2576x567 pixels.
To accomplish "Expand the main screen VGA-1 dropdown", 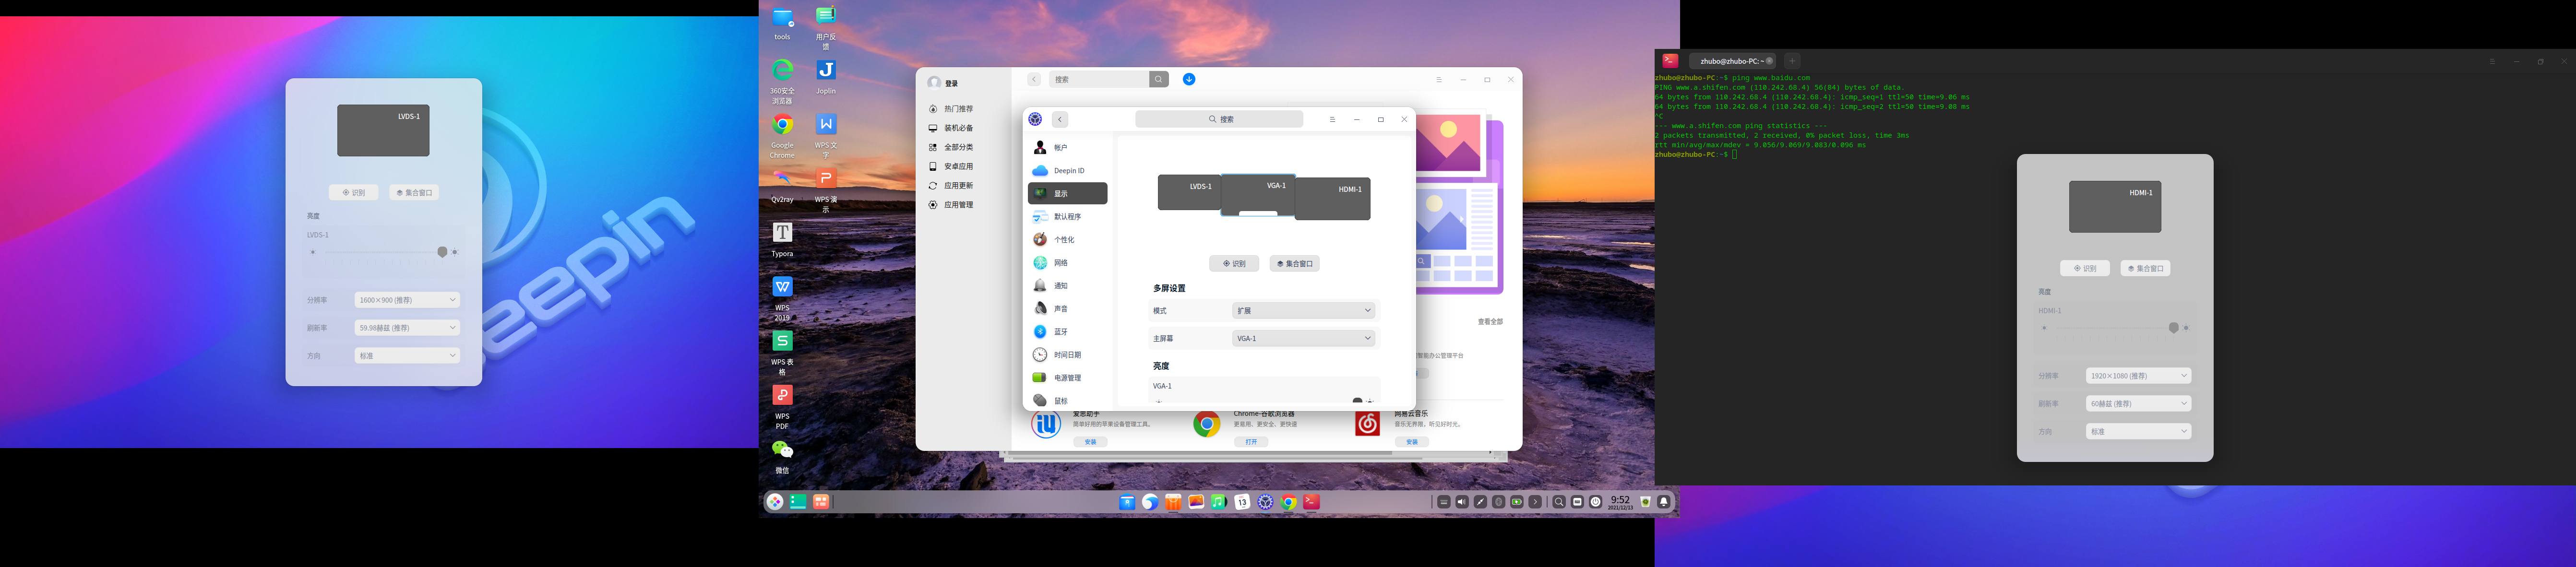I will pos(1303,339).
